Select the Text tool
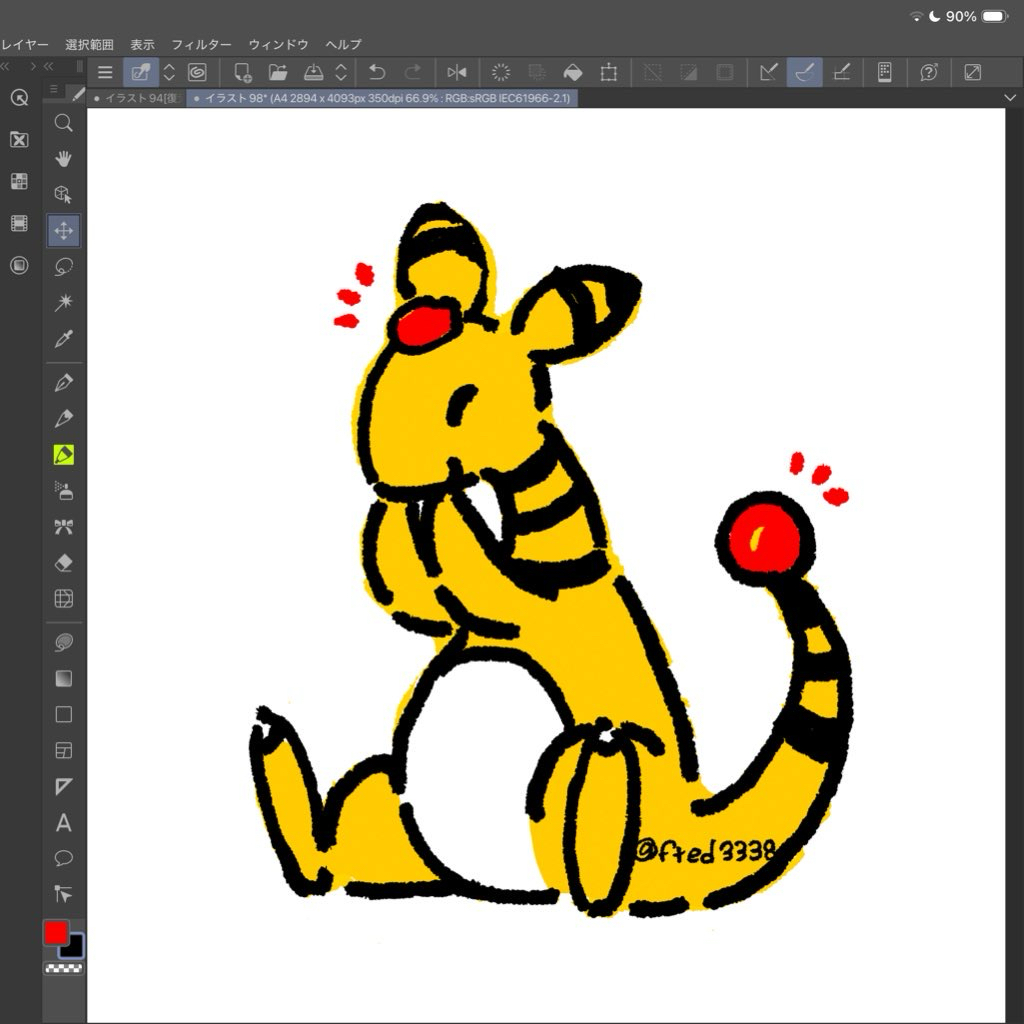1024x1024 pixels. pyautogui.click(x=63, y=823)
